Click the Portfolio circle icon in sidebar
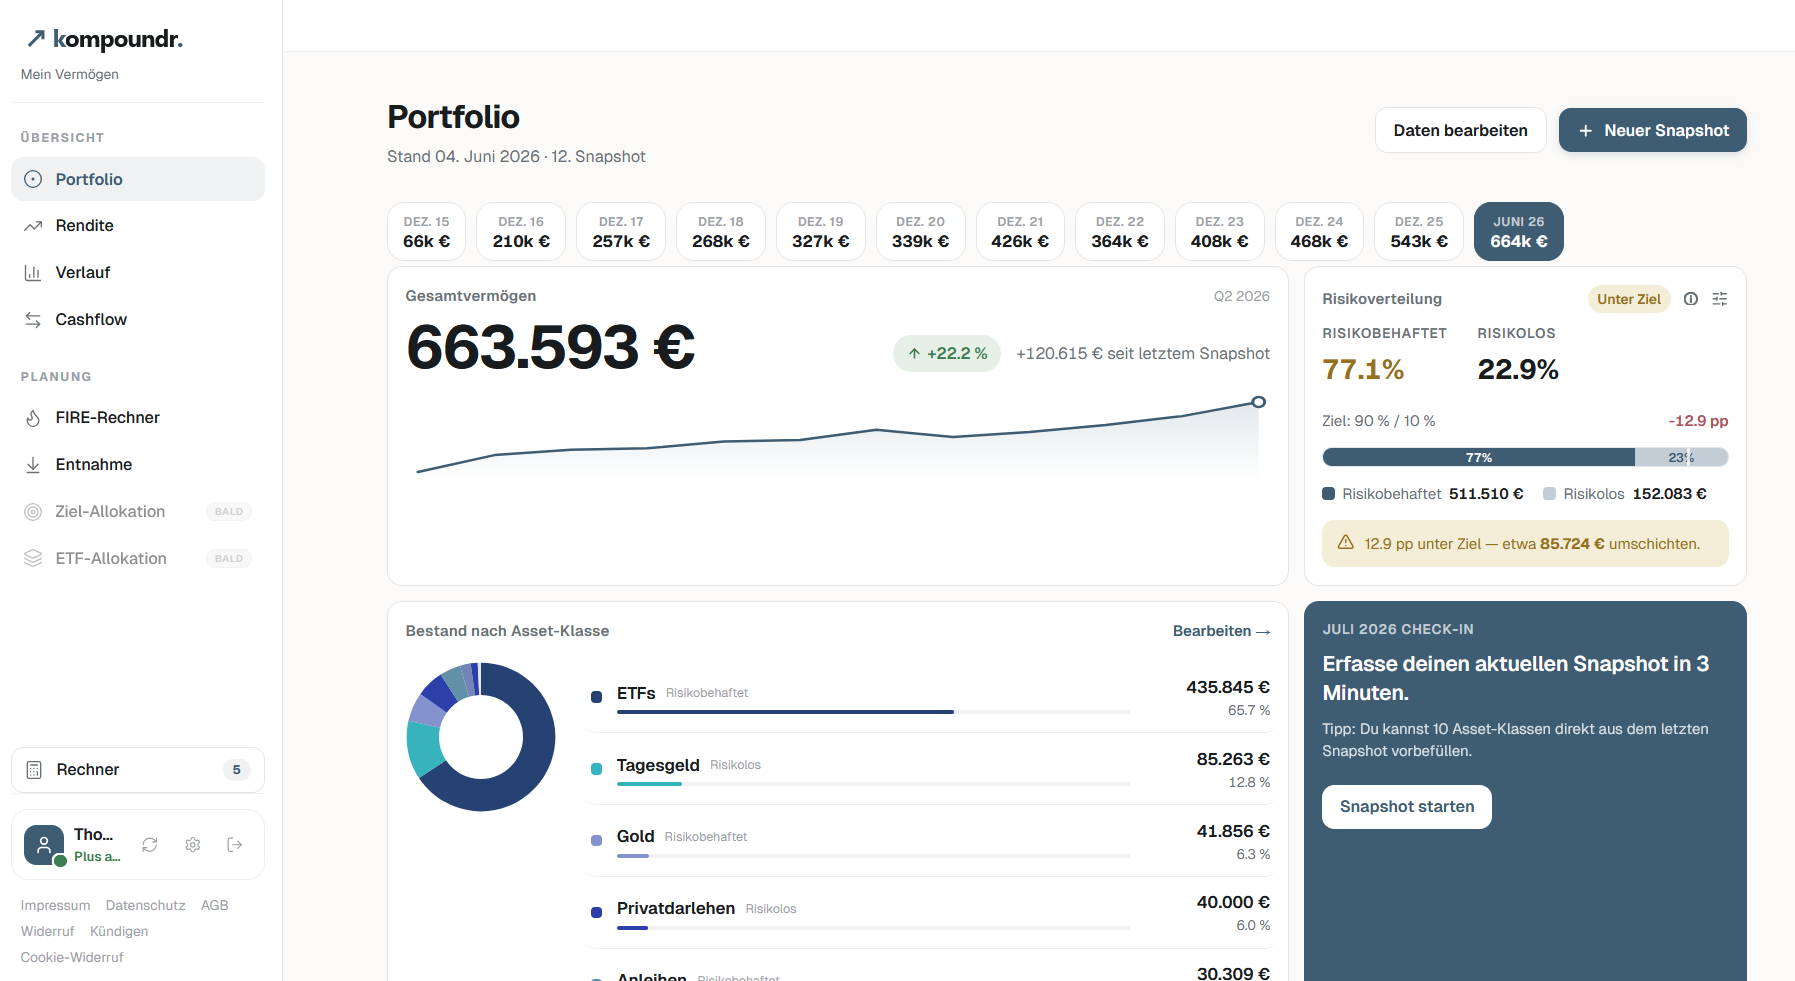The height and width of the screenshot is (981, 1795). click(x=33, y=179)
